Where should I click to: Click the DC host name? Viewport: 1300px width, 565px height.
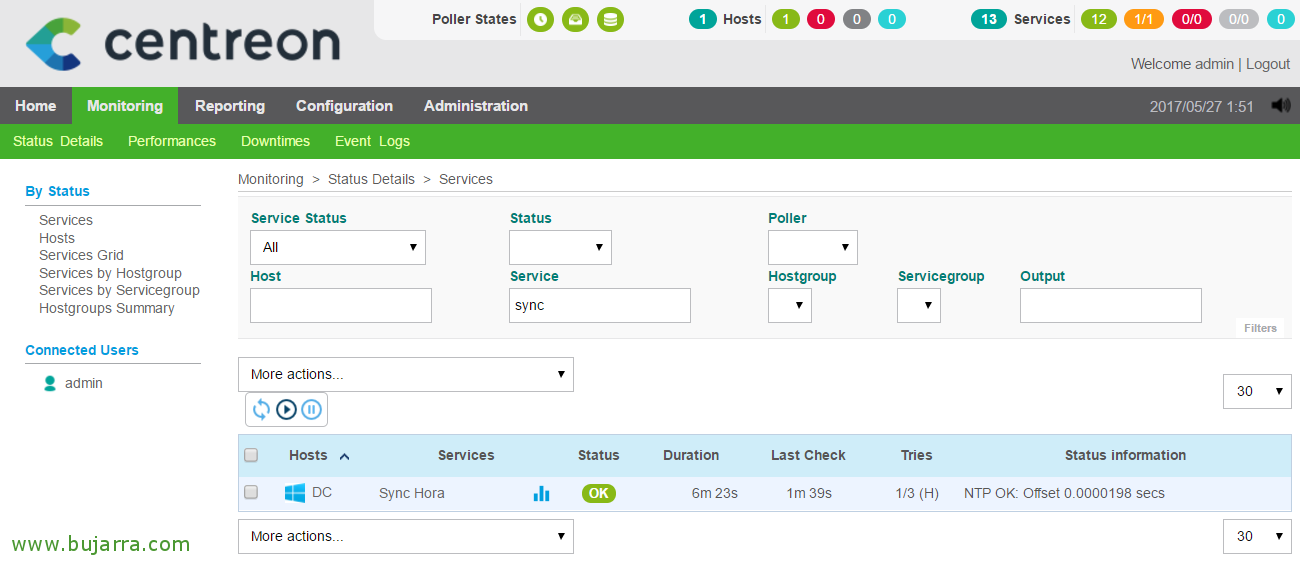click(x=322, y=493)
